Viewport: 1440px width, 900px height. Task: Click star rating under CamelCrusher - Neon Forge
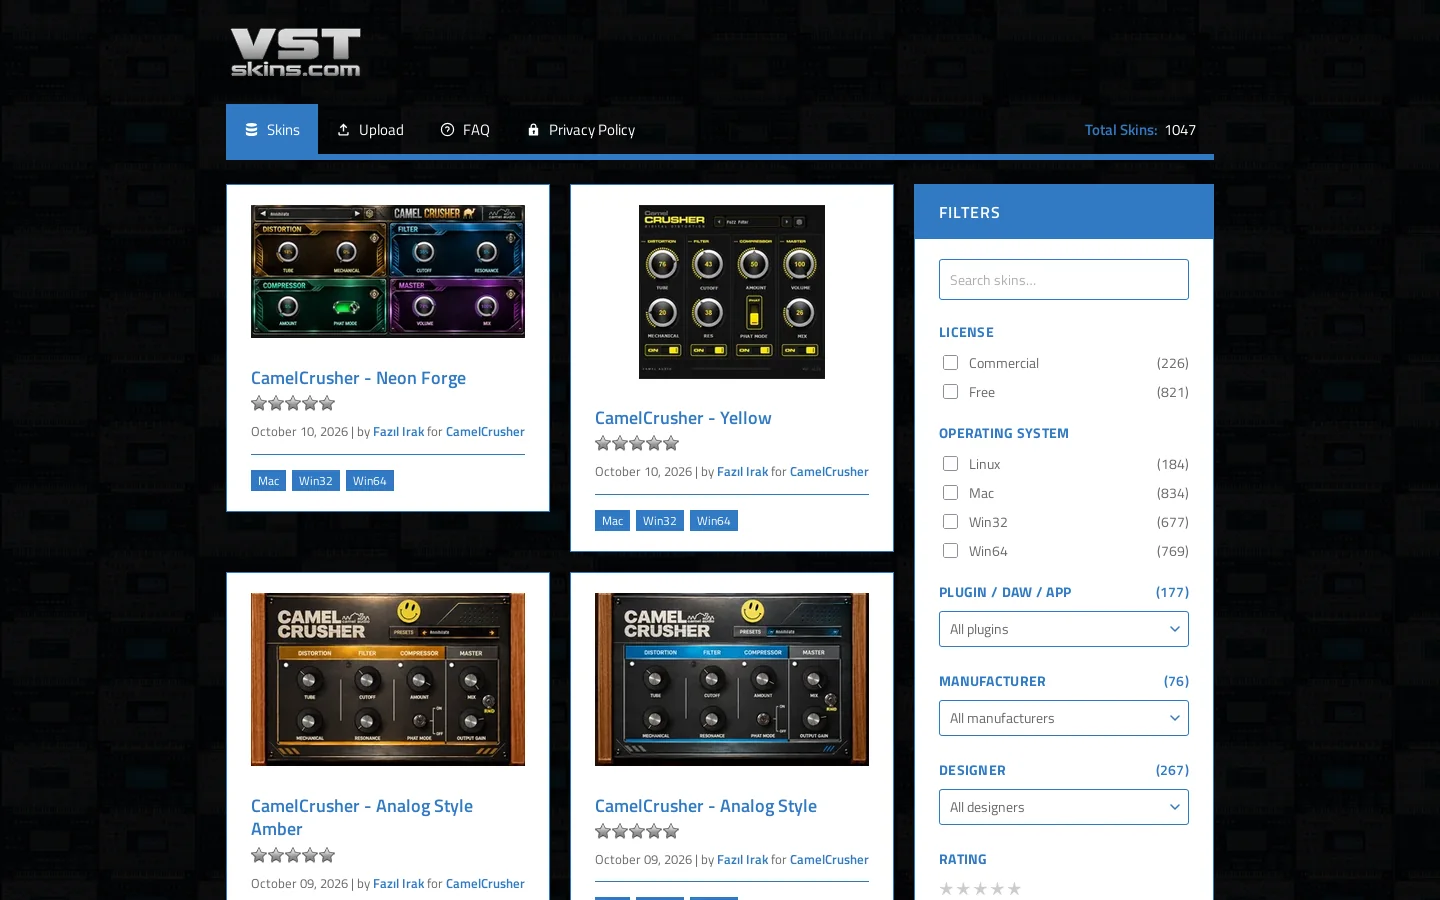[x=293, y=403]
